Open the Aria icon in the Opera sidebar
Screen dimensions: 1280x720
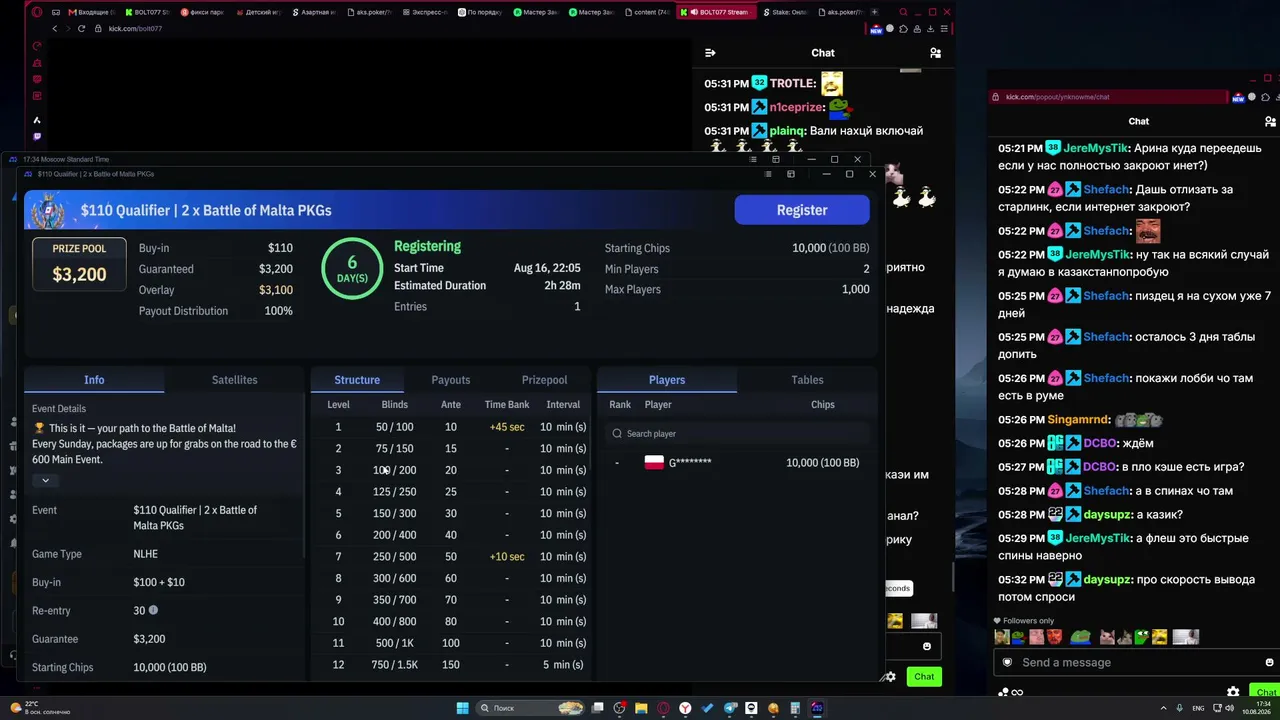coord(37,120)
